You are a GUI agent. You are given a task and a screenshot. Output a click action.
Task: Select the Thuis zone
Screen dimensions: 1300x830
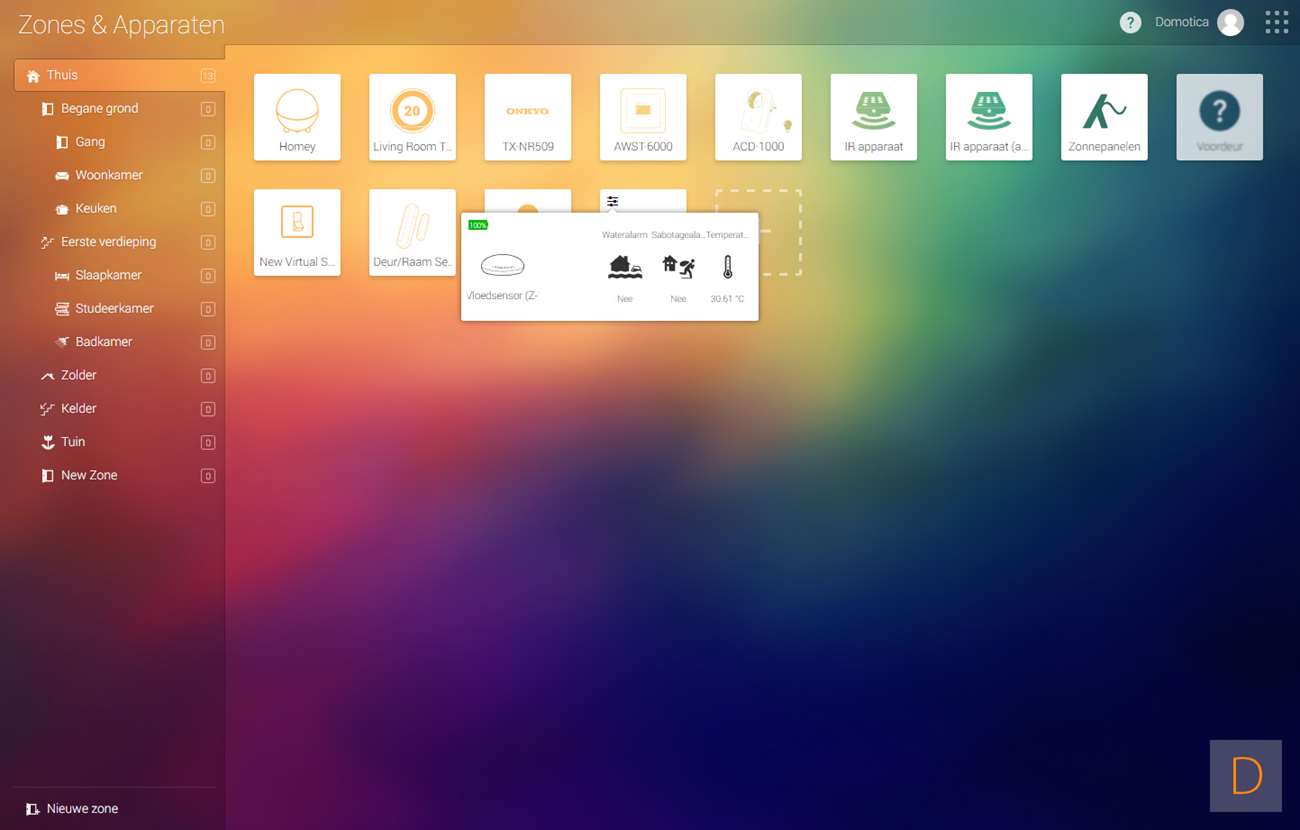click(119, 75)
